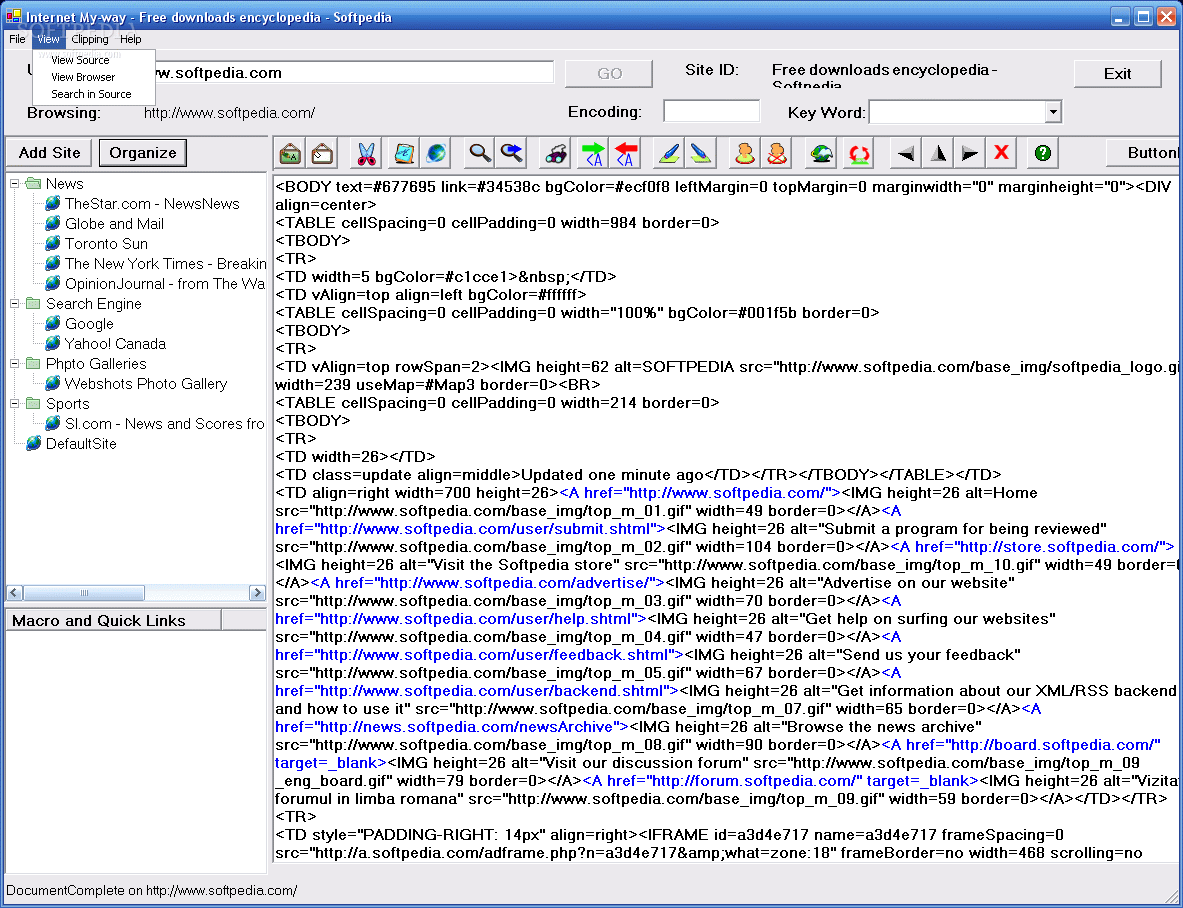1183x908 pixels.
Task: Open the Key Word dropdown
Action: (1053, 112)
